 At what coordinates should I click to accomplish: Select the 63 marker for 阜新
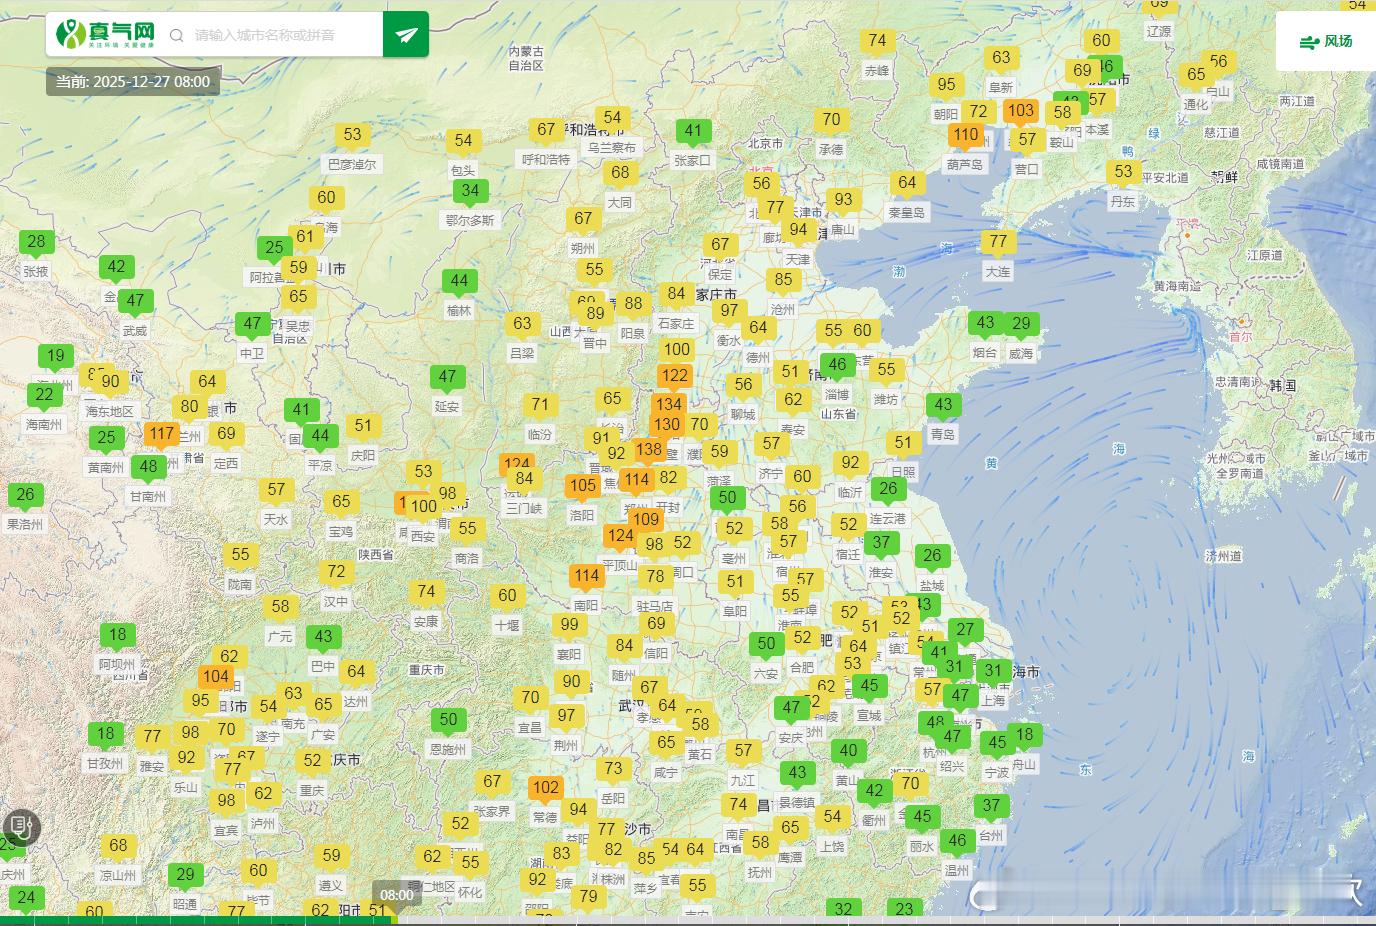[1001, 59]
